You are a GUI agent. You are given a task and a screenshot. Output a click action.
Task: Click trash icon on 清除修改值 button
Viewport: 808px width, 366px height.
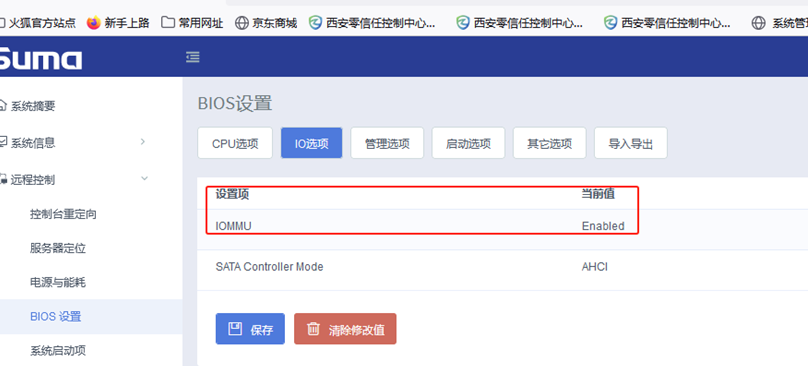pos(313,329)
